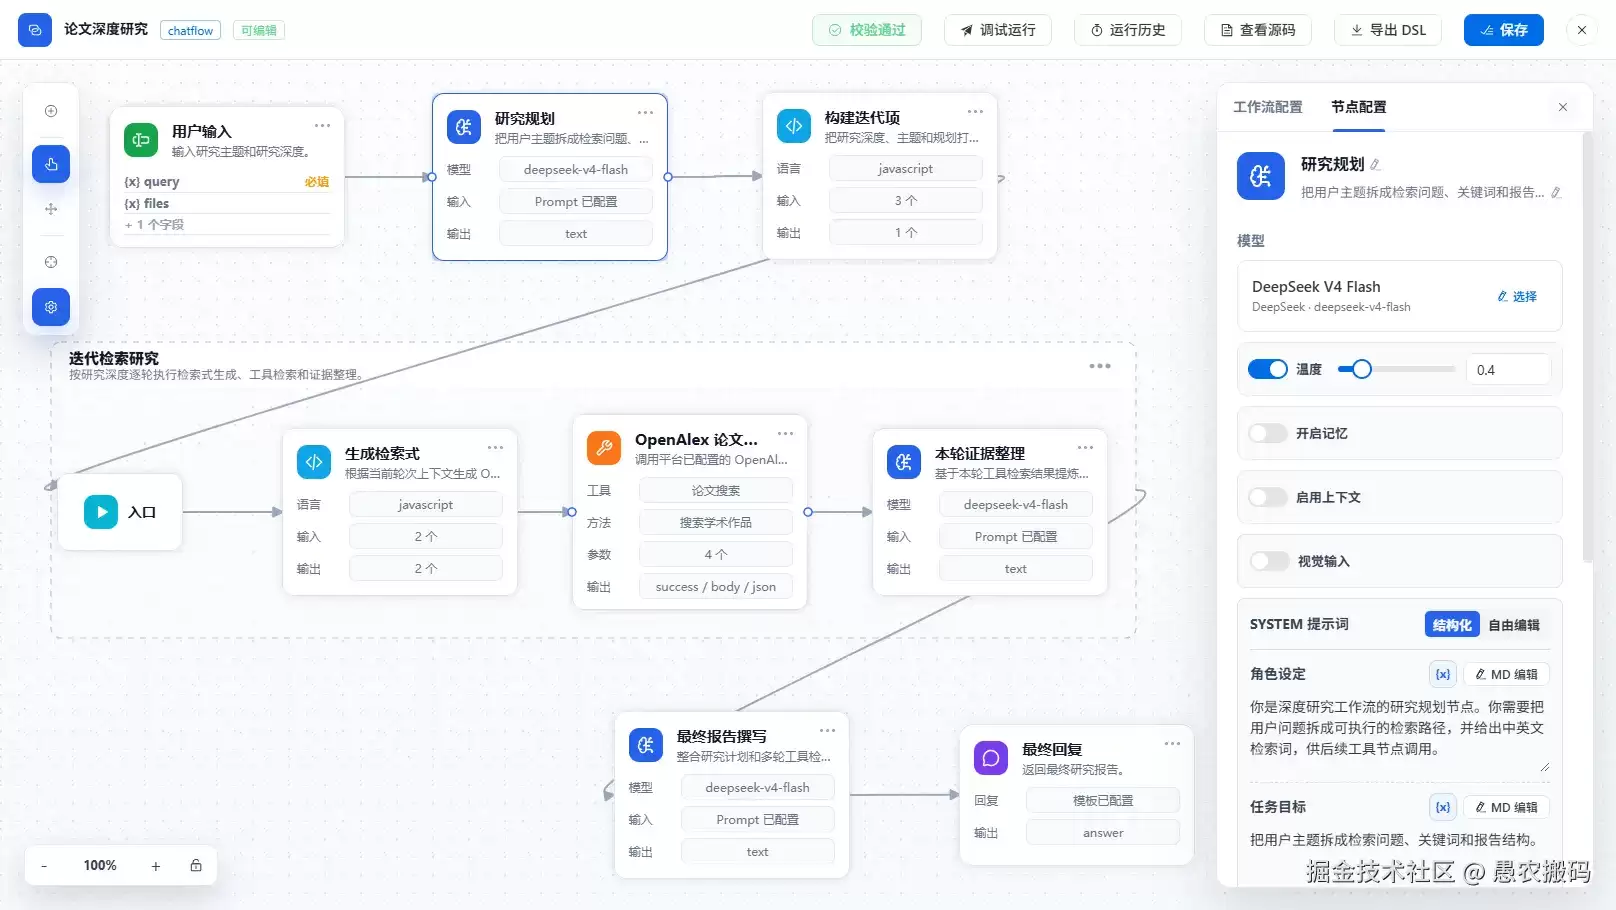Click the purple 最终回复 chat bubble icon

[x=991, y=758]
